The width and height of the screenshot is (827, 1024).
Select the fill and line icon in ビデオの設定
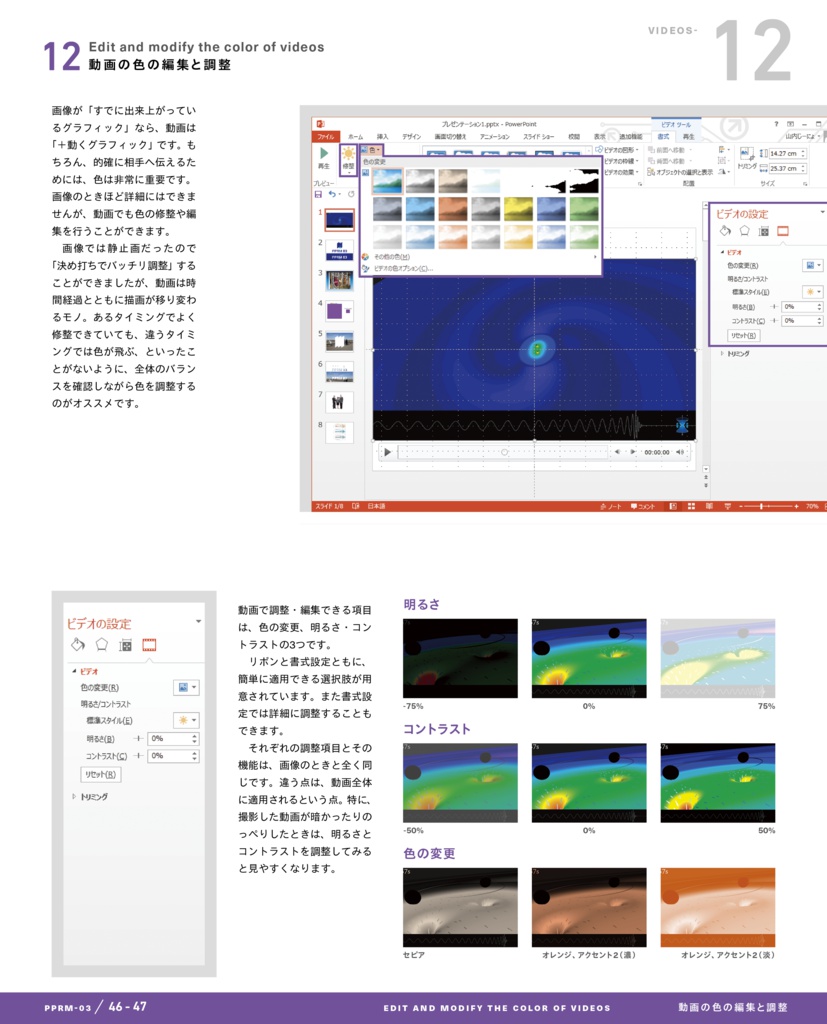coord(725,230)
